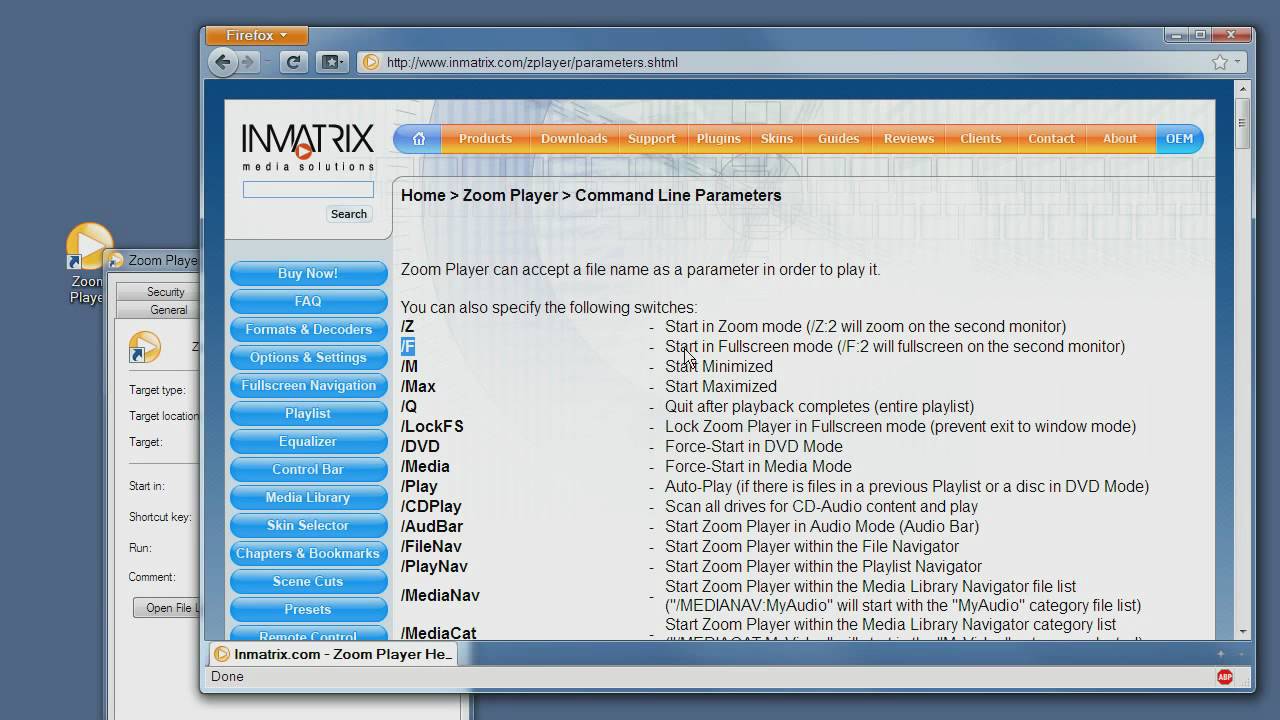Viewport: 1280px width, 720px height.
Task: Expand the URL bar history dropdown arrow
Action: click(x=1237, y=62)
